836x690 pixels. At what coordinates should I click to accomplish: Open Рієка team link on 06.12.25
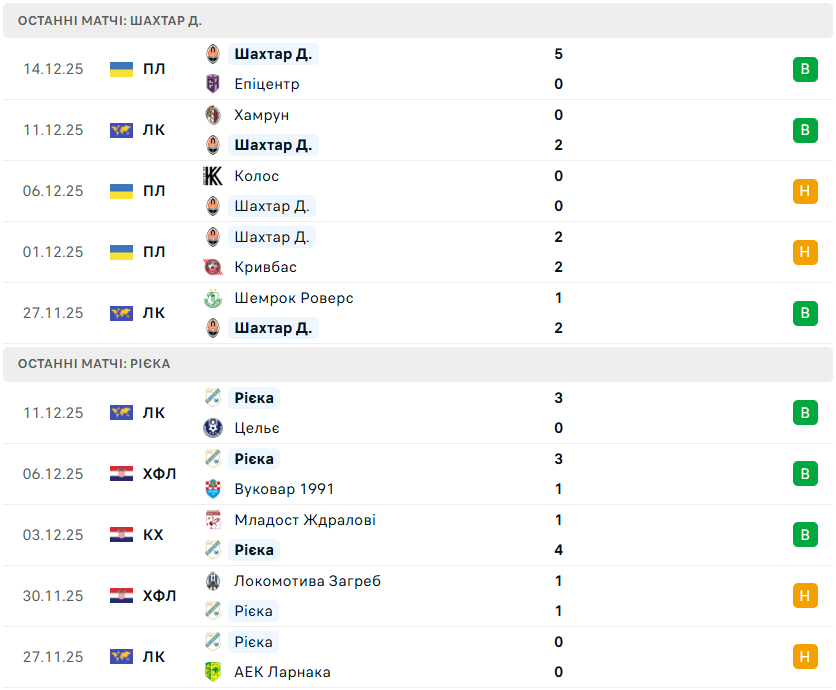point(254,459)
